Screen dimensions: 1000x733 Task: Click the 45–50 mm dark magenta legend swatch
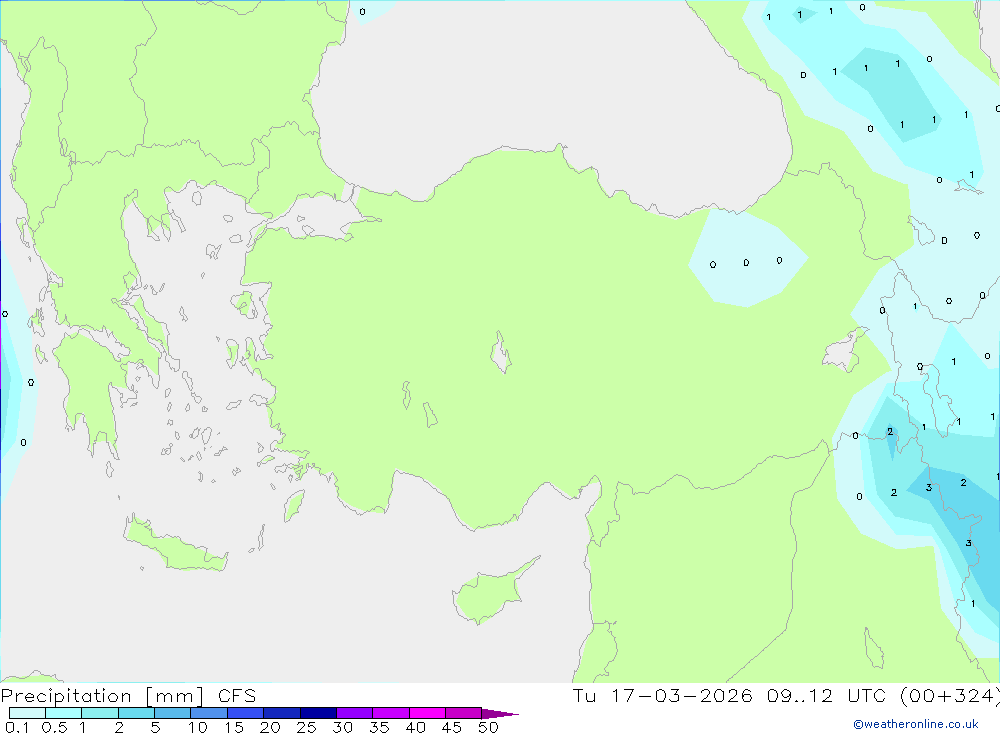pos(464,713)
